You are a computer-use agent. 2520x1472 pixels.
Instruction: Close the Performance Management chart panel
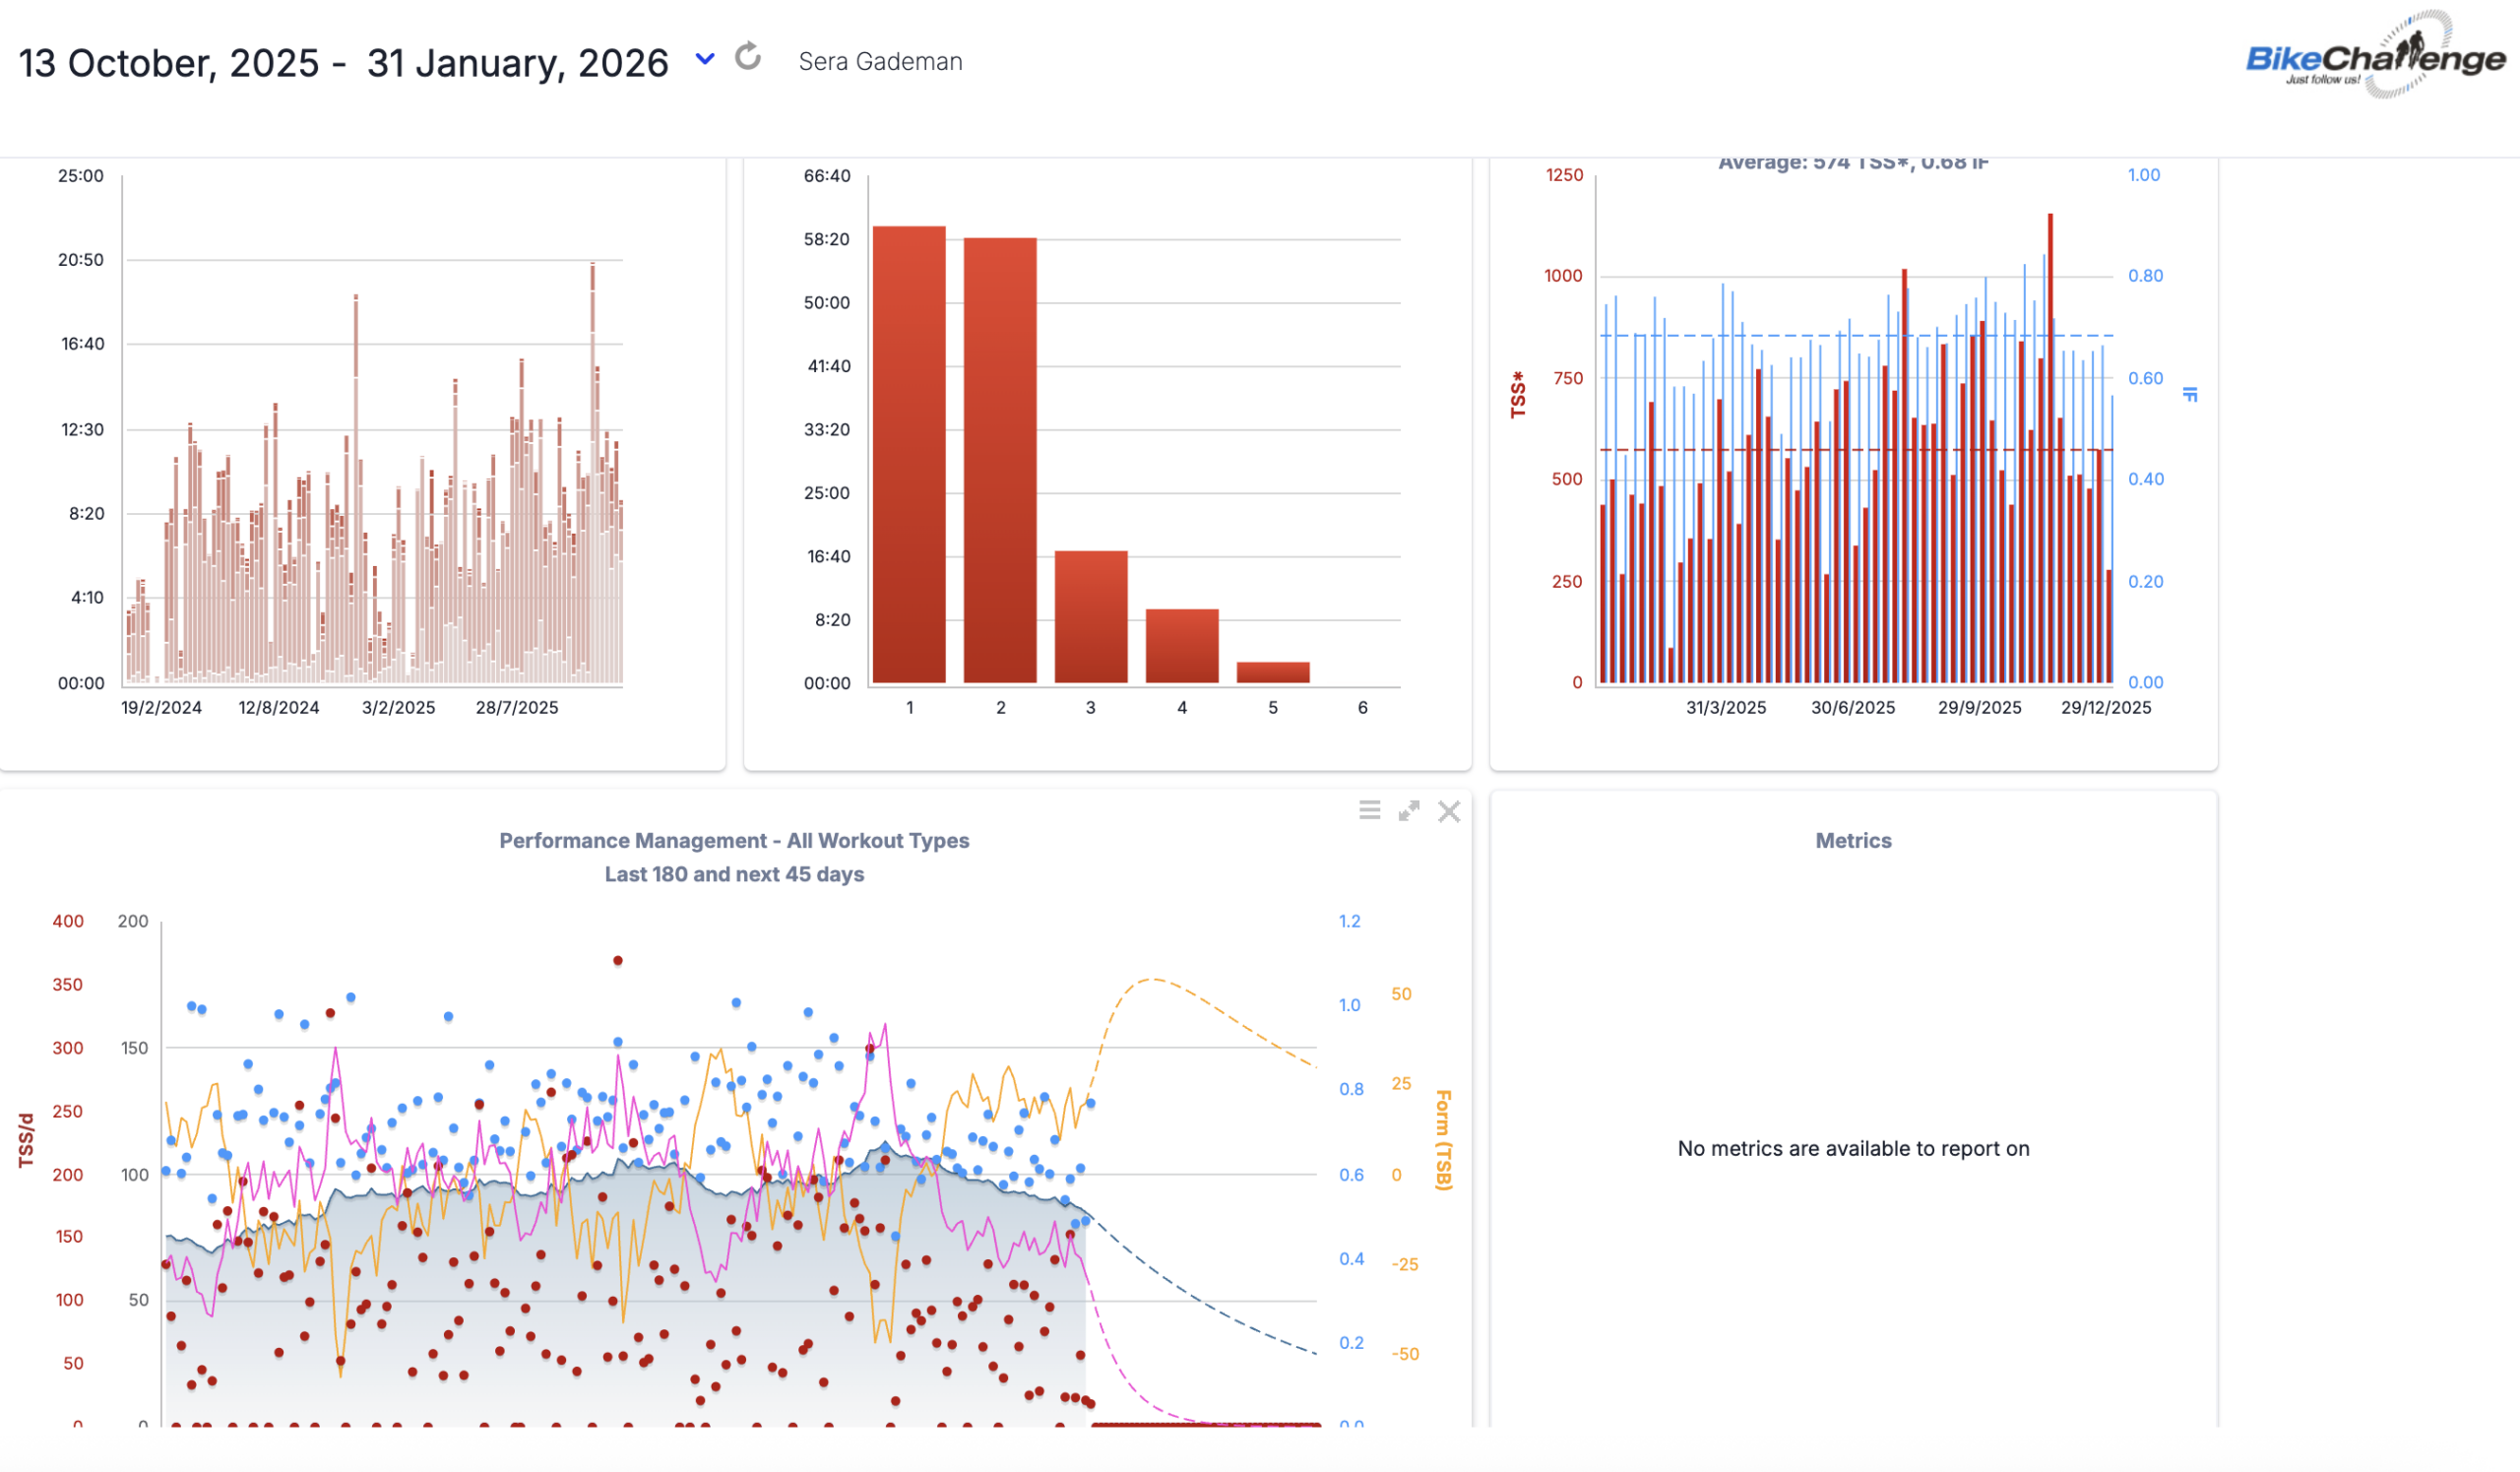click(x=1449, y=811)
